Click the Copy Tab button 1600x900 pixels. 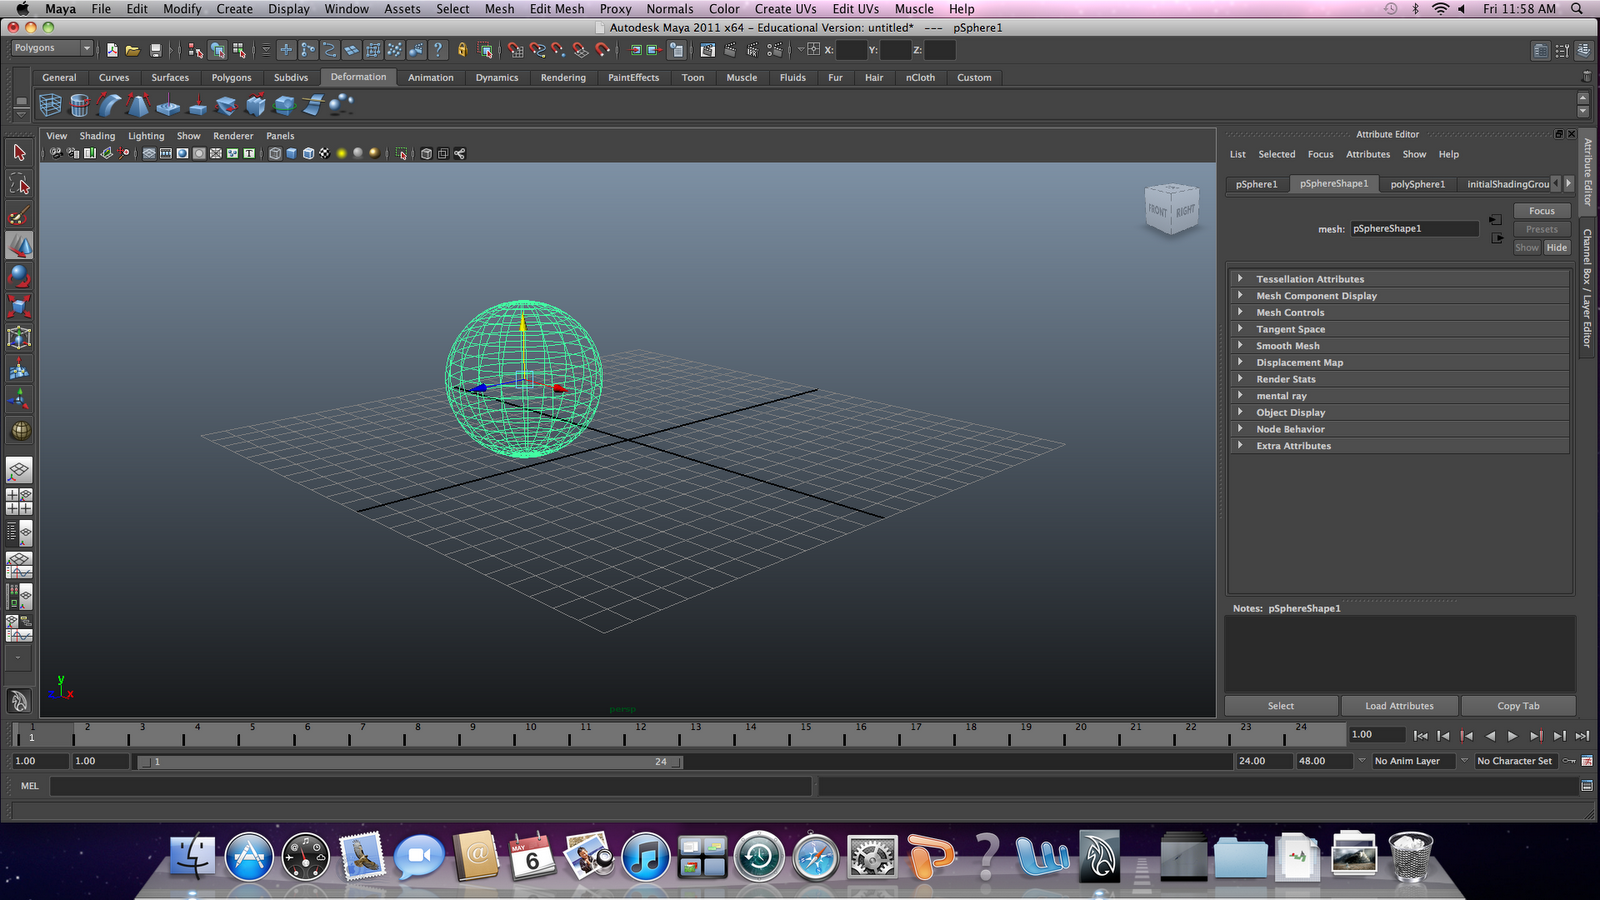coord(1518,706)
